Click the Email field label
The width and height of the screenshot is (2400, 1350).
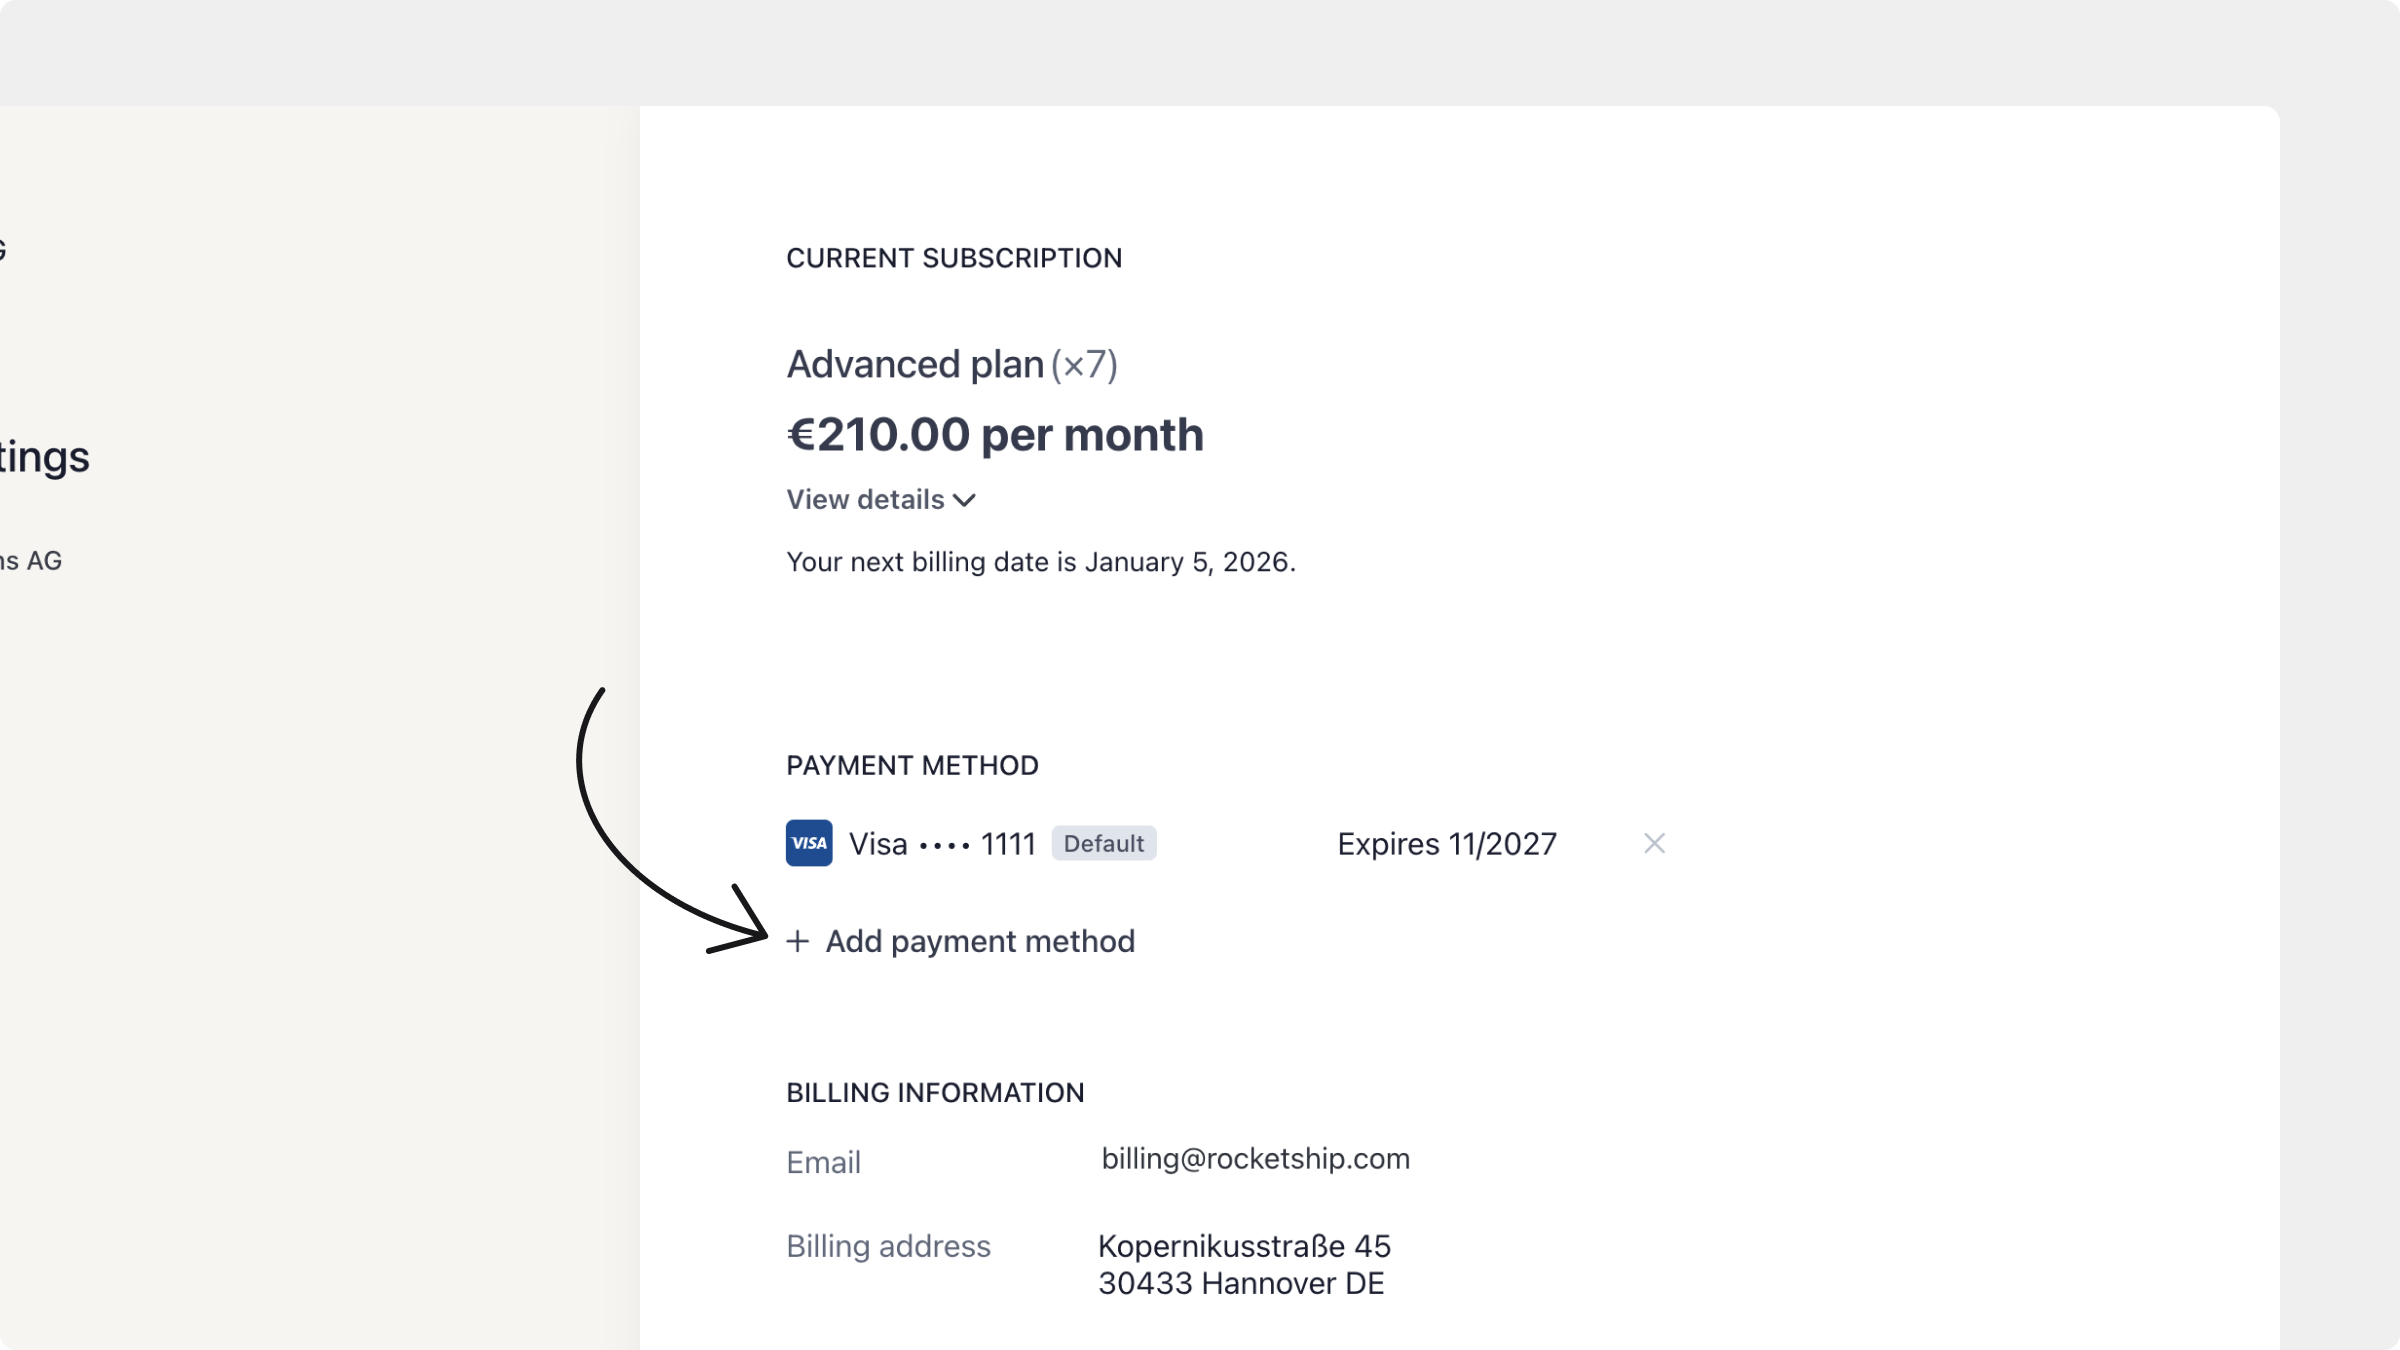pyautogui.click(x=823, y=1162)
